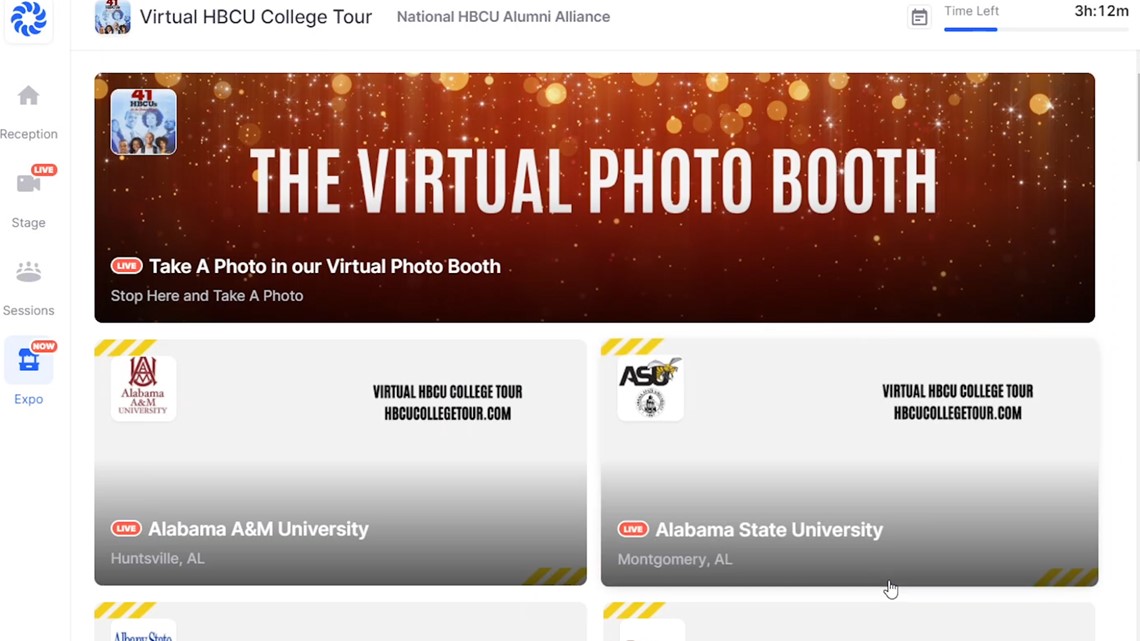The image size is (1140, 641).
Task: Switch to the Expo tab
Action: pos(29,375)
